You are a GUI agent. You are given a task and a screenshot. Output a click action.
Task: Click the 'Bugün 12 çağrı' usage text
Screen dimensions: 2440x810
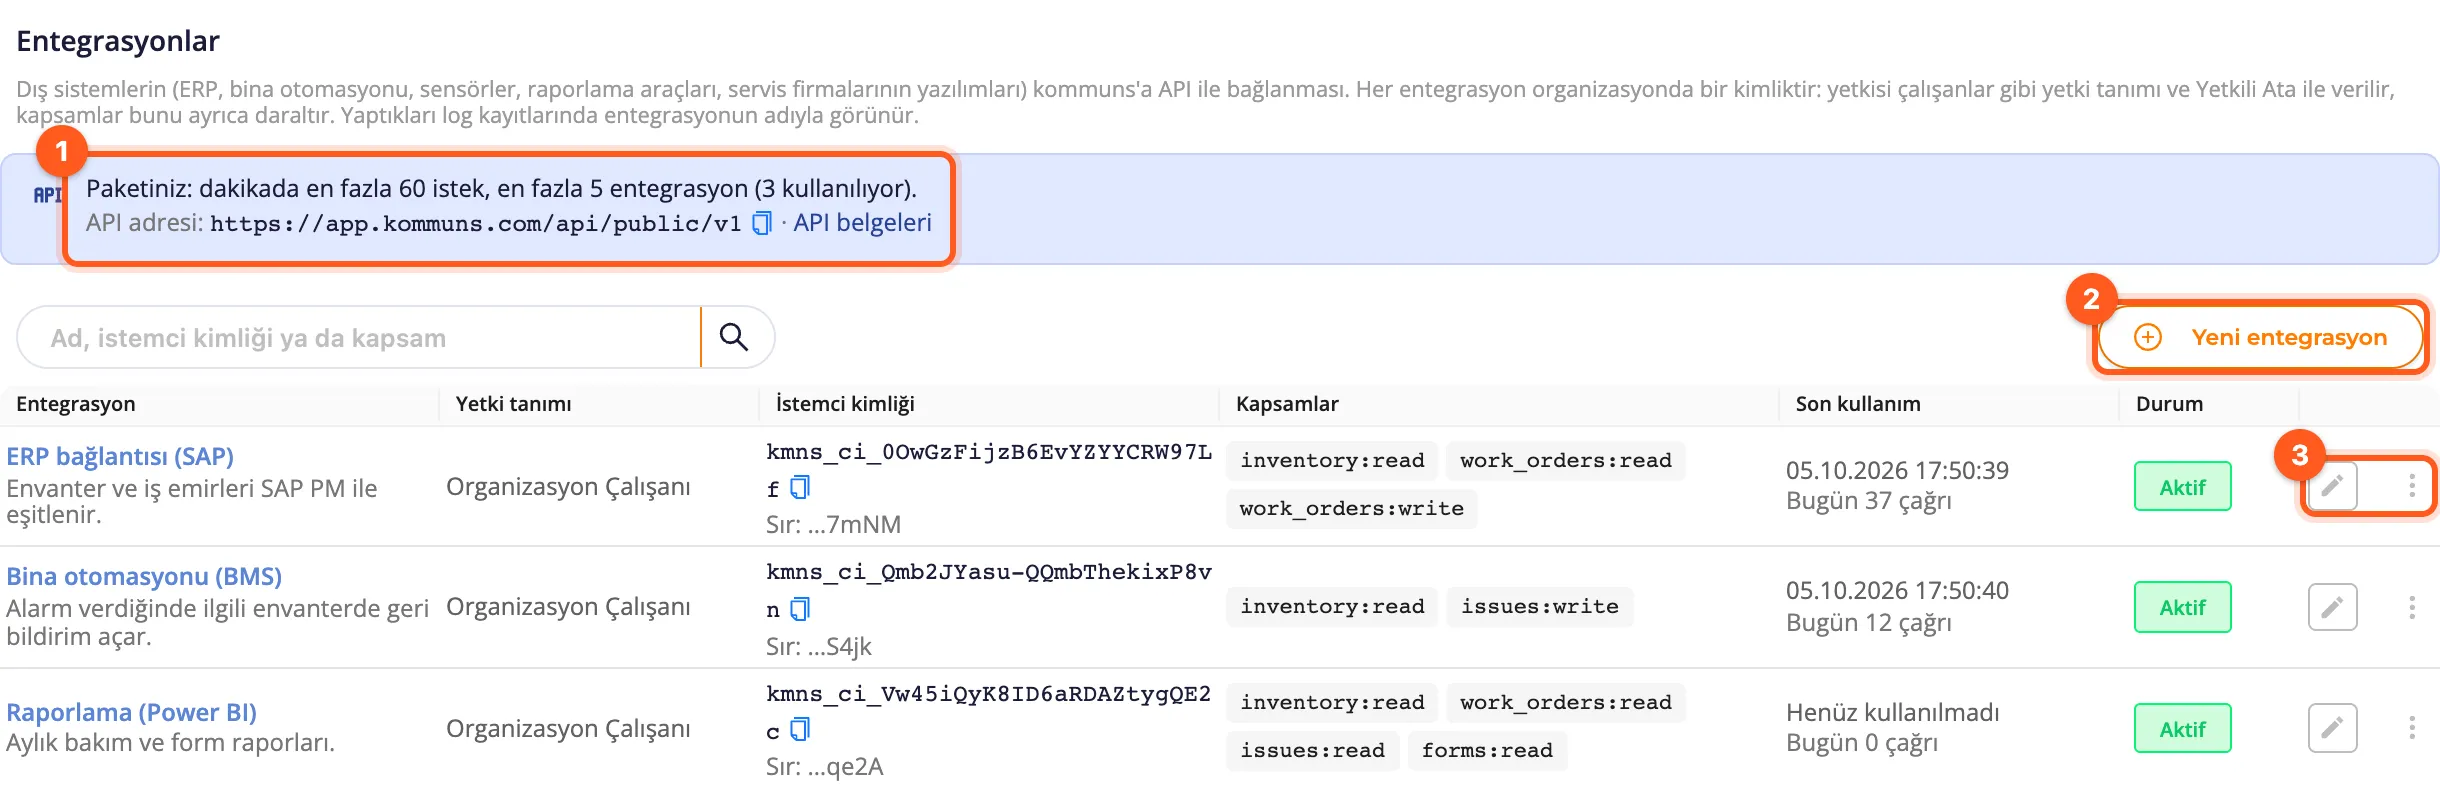tap(1869, 622)
